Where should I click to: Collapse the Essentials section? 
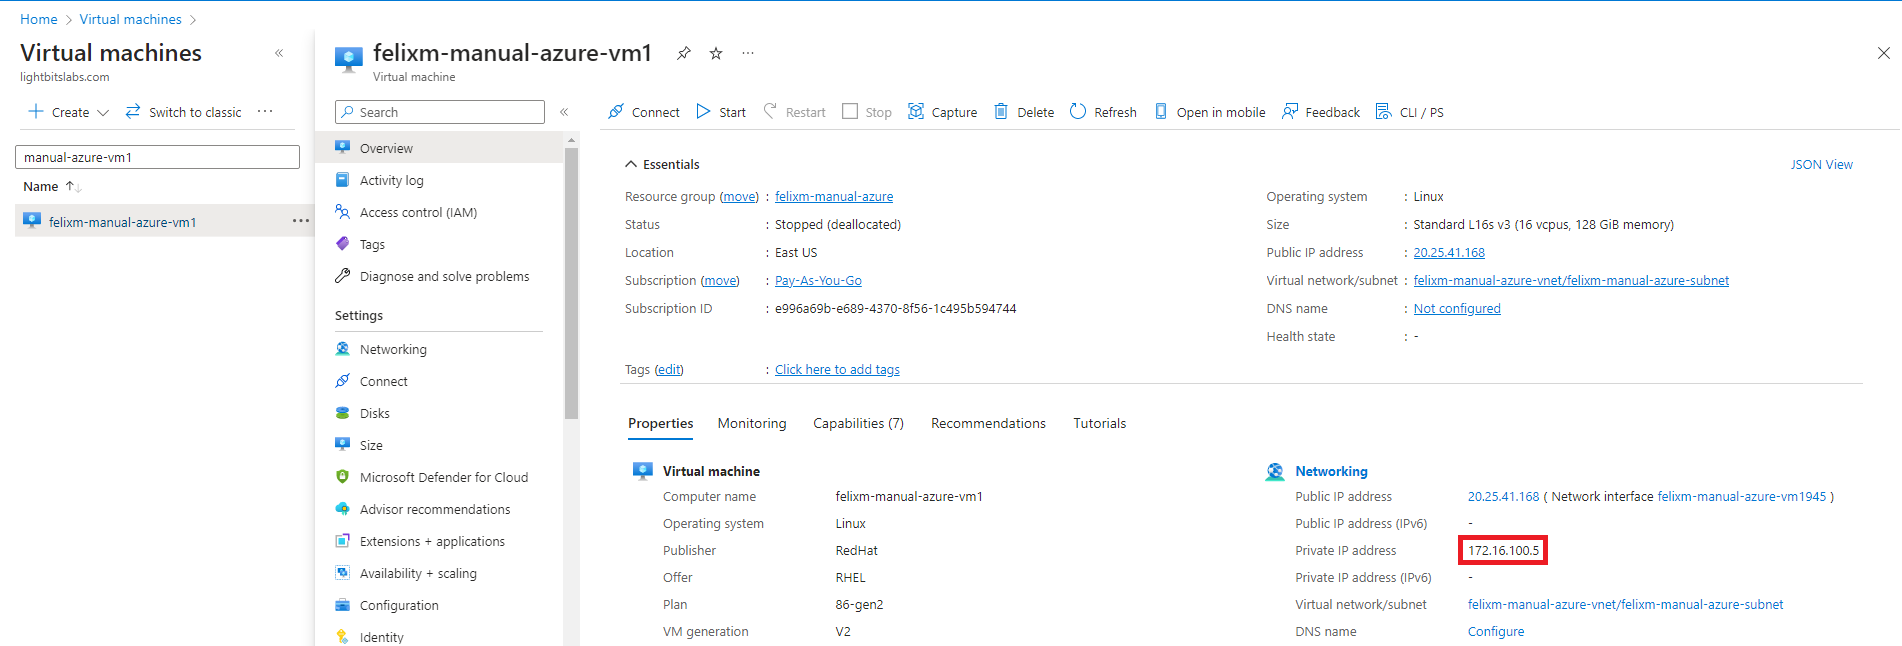[x=662, y=164]
